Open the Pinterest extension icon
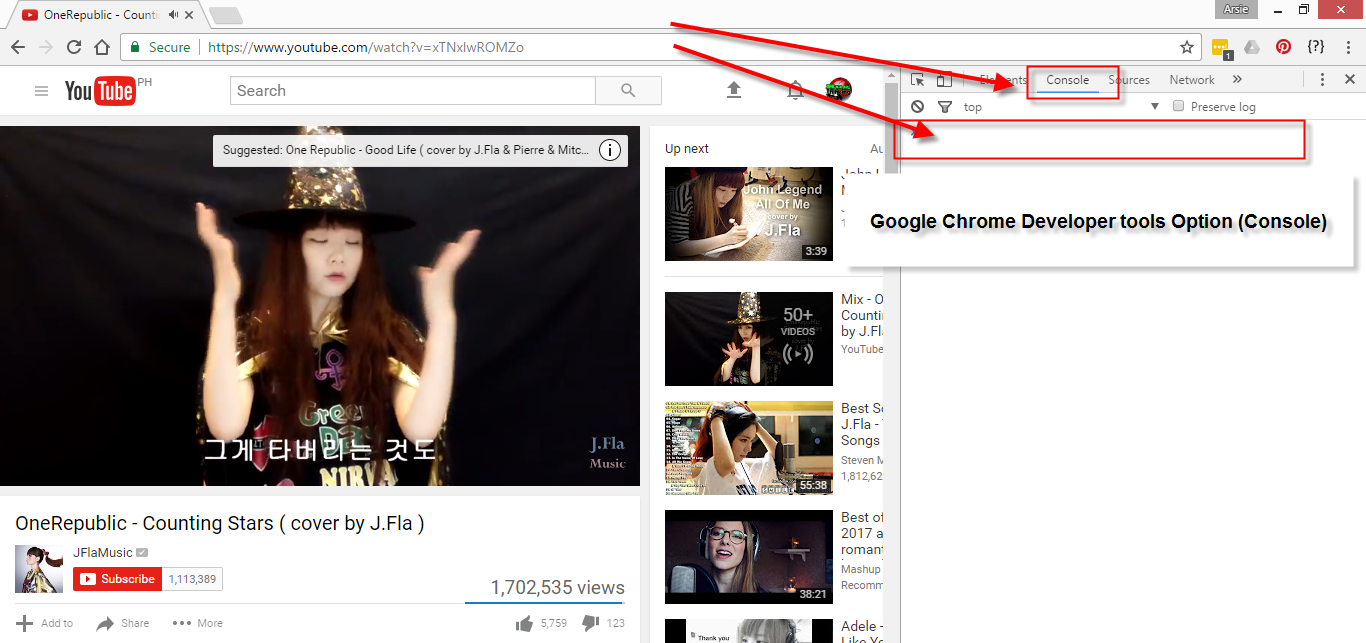This screenshot has width=1366, height=643. coord(1283,47)
